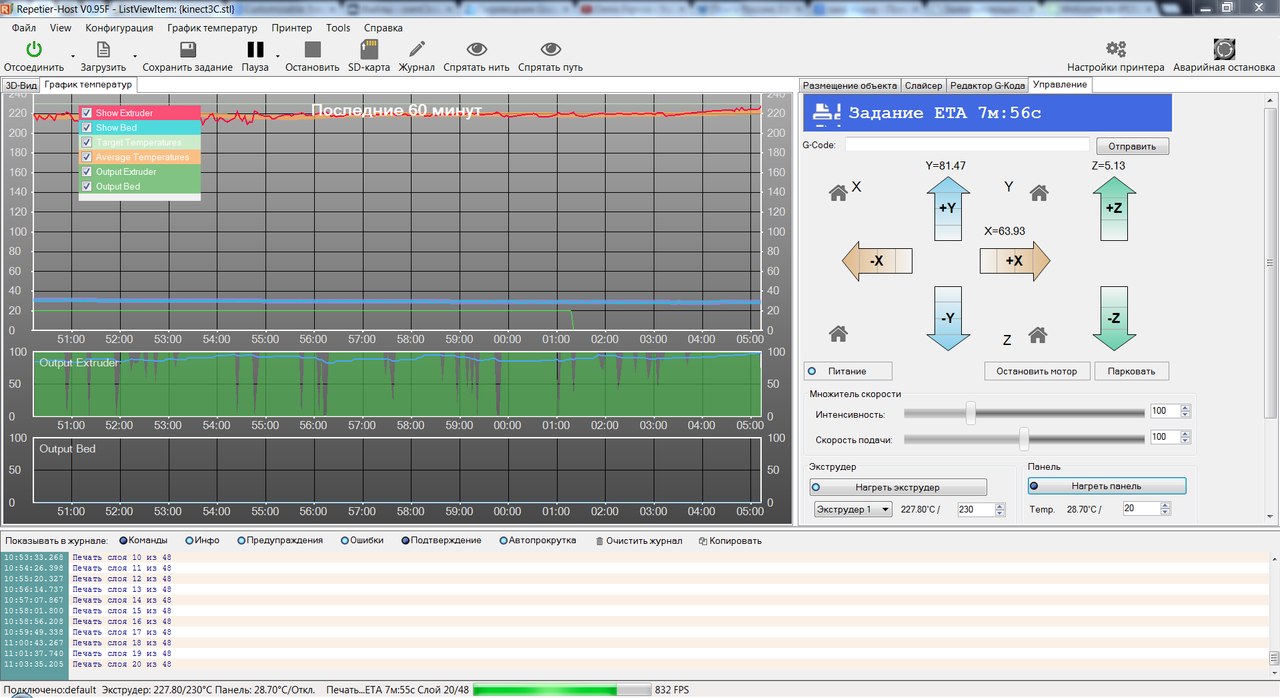Home the X axis
Viewport: 1280px width, 698px height.
pos(838,193)
